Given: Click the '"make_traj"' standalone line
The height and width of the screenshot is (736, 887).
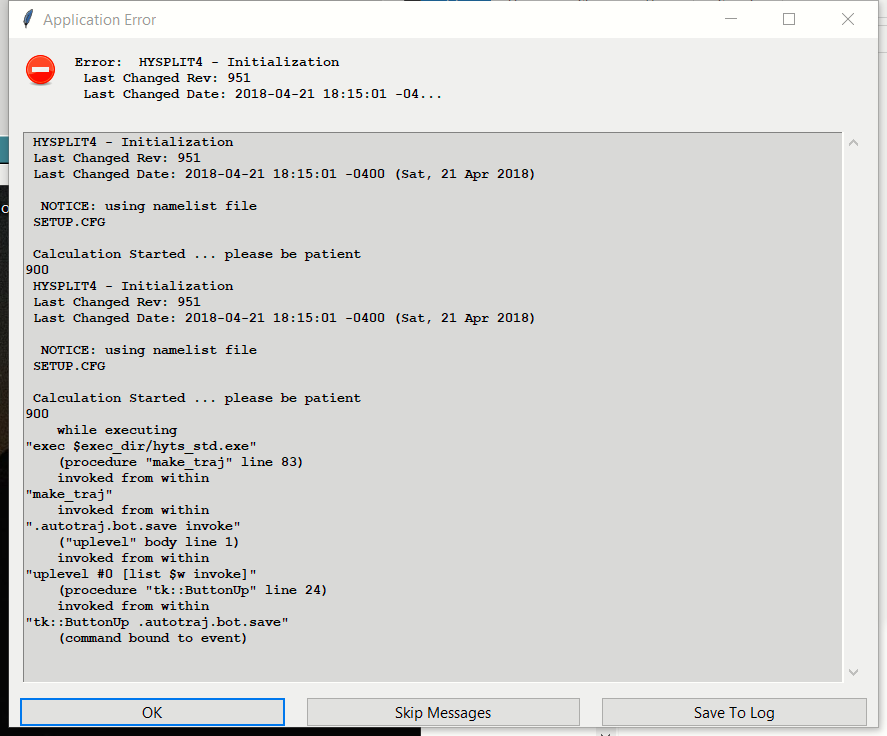Looking at the screenshot, I should pyautogui.click(x=69, y=494).
